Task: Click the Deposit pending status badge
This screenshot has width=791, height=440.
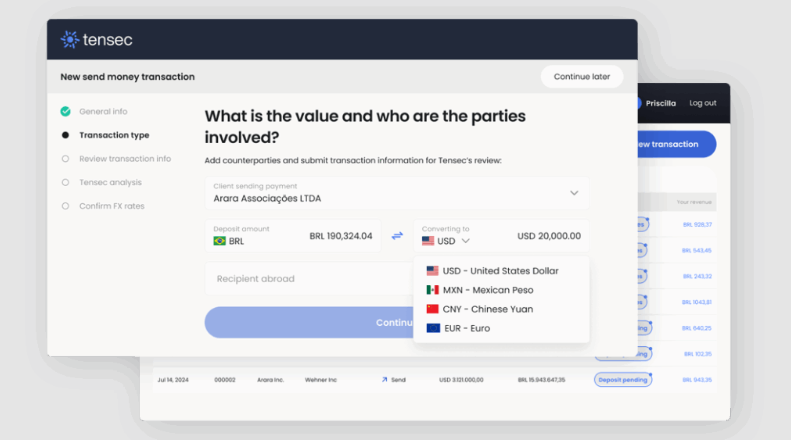Action: coord(623,379)
